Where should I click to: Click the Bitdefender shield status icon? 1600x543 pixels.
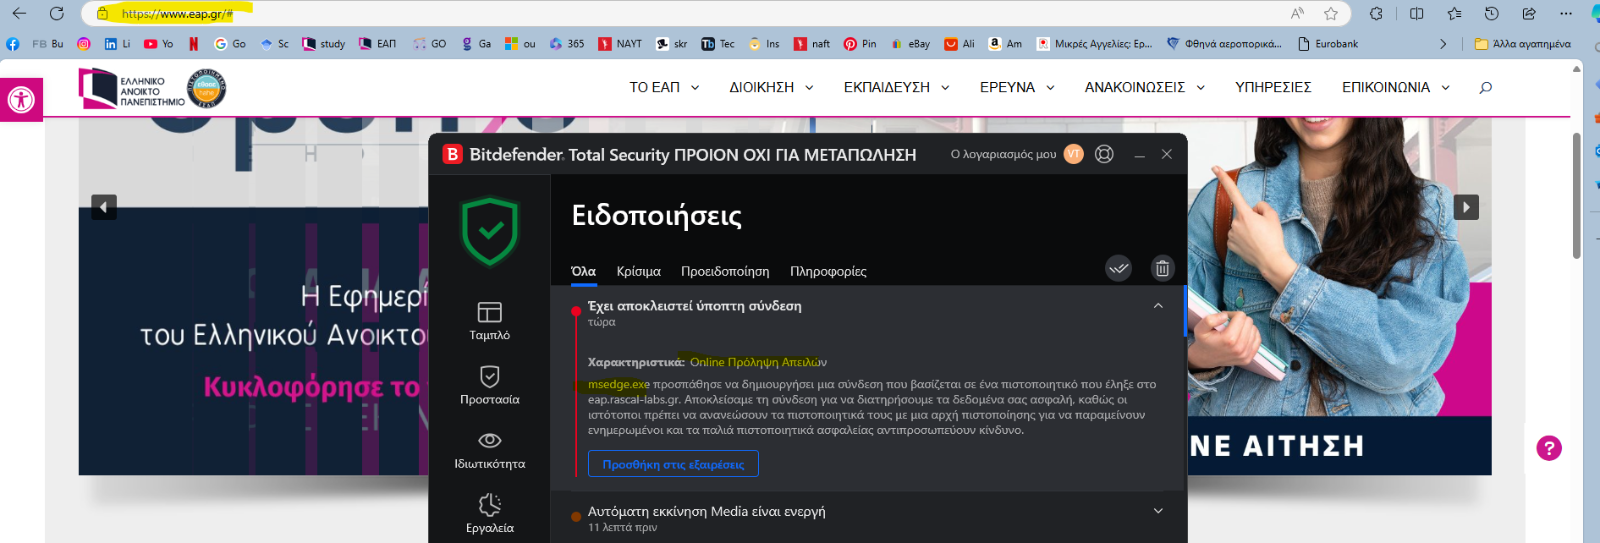pyautogui.click(x=490, y=232)
